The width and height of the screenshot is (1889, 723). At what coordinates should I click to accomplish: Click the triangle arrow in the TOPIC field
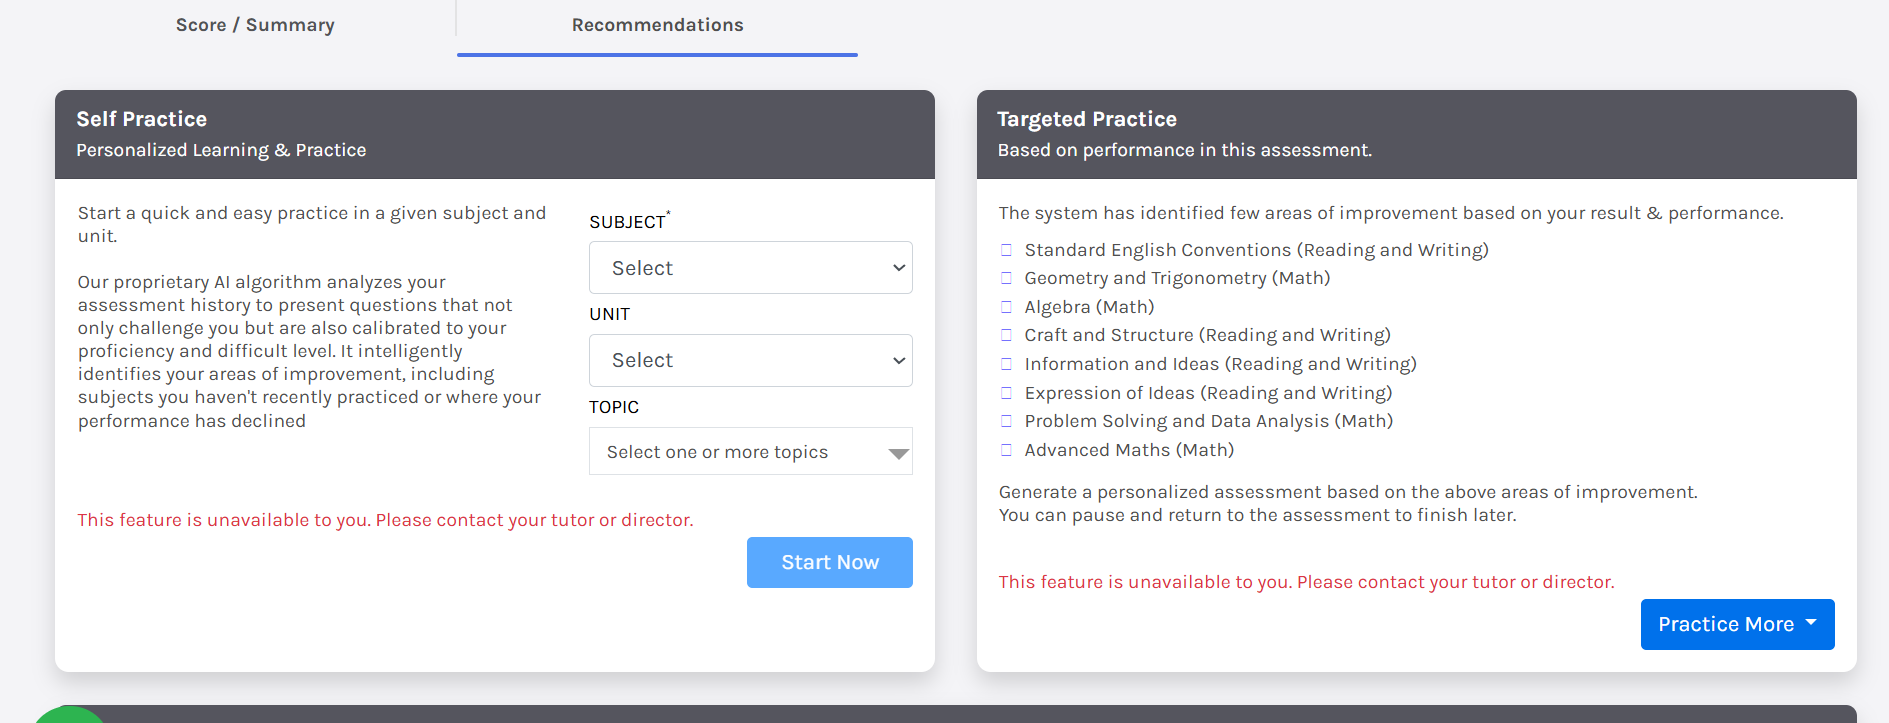pos(898,453)
